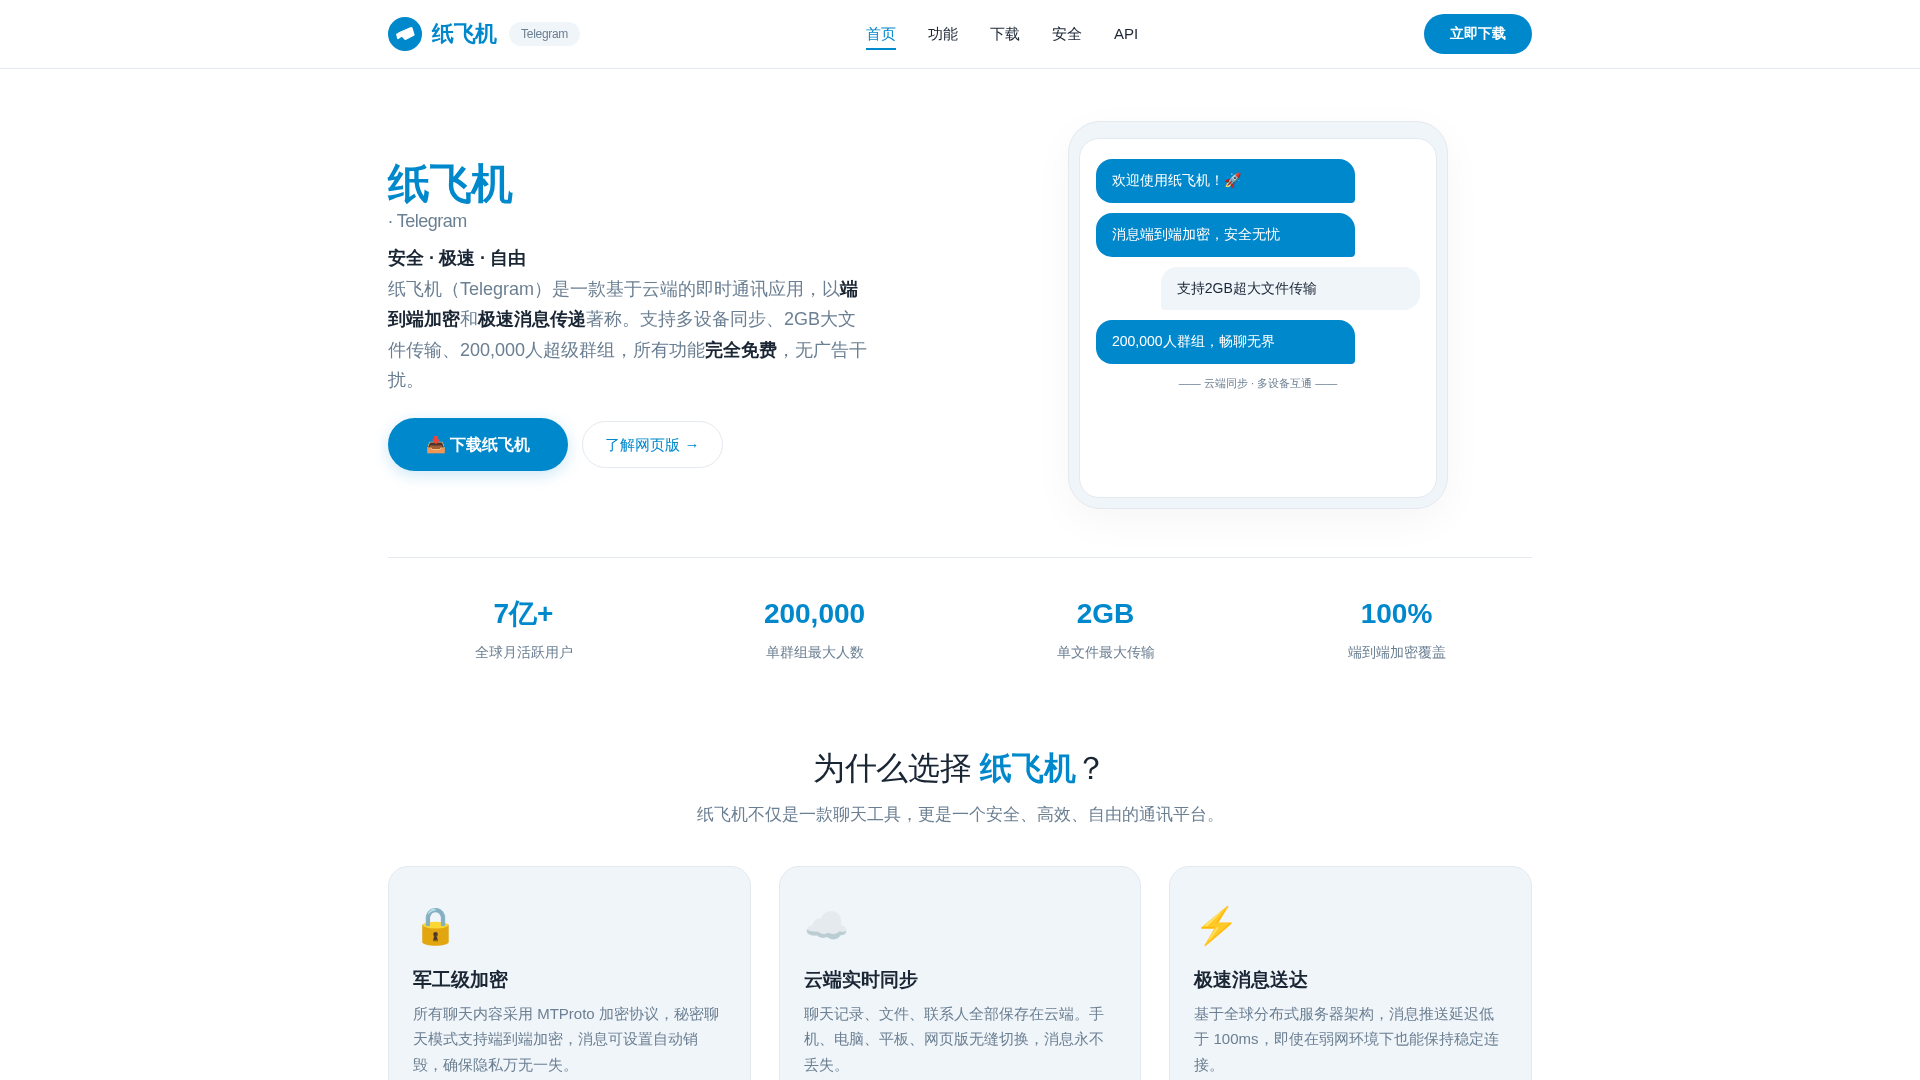Click the 单群组最大人数 label
1920x1080 pixels.
pos(815,652)
